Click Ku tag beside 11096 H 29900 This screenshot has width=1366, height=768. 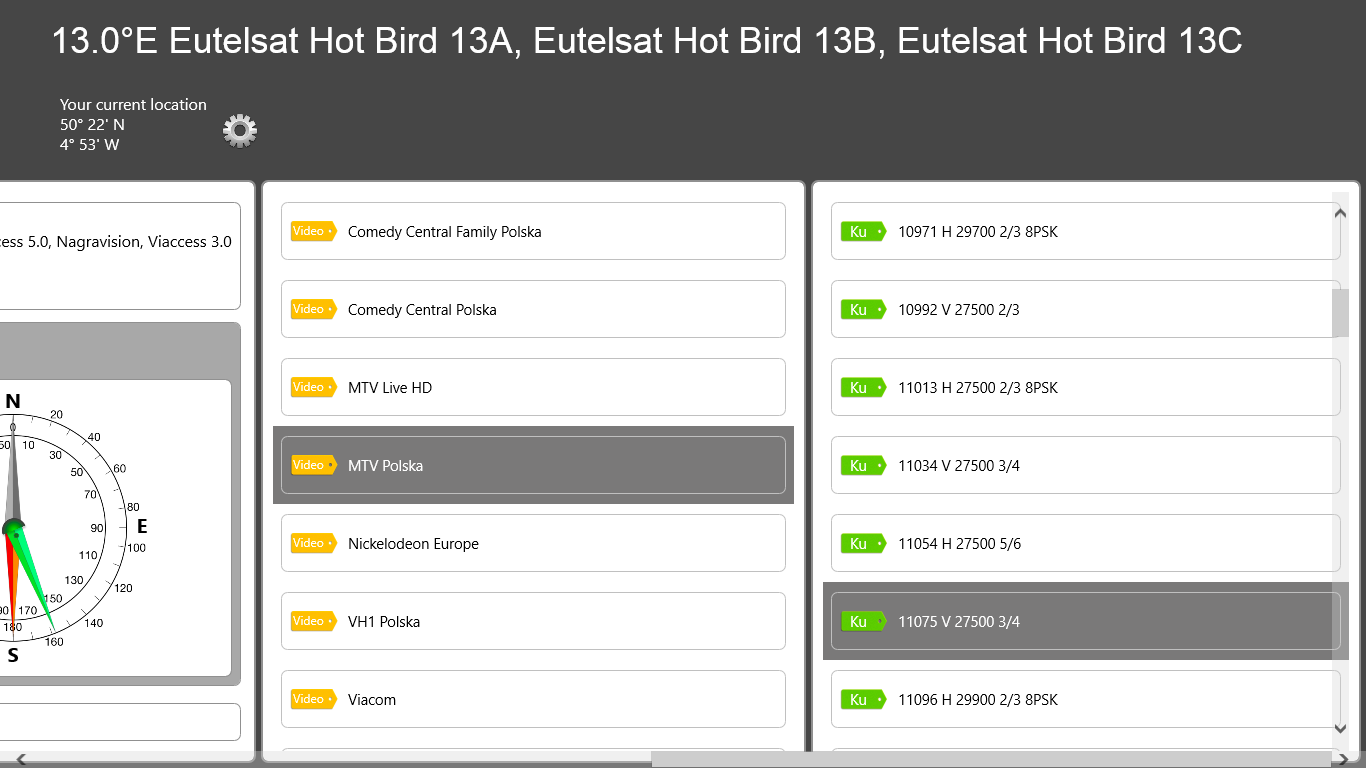862,699
